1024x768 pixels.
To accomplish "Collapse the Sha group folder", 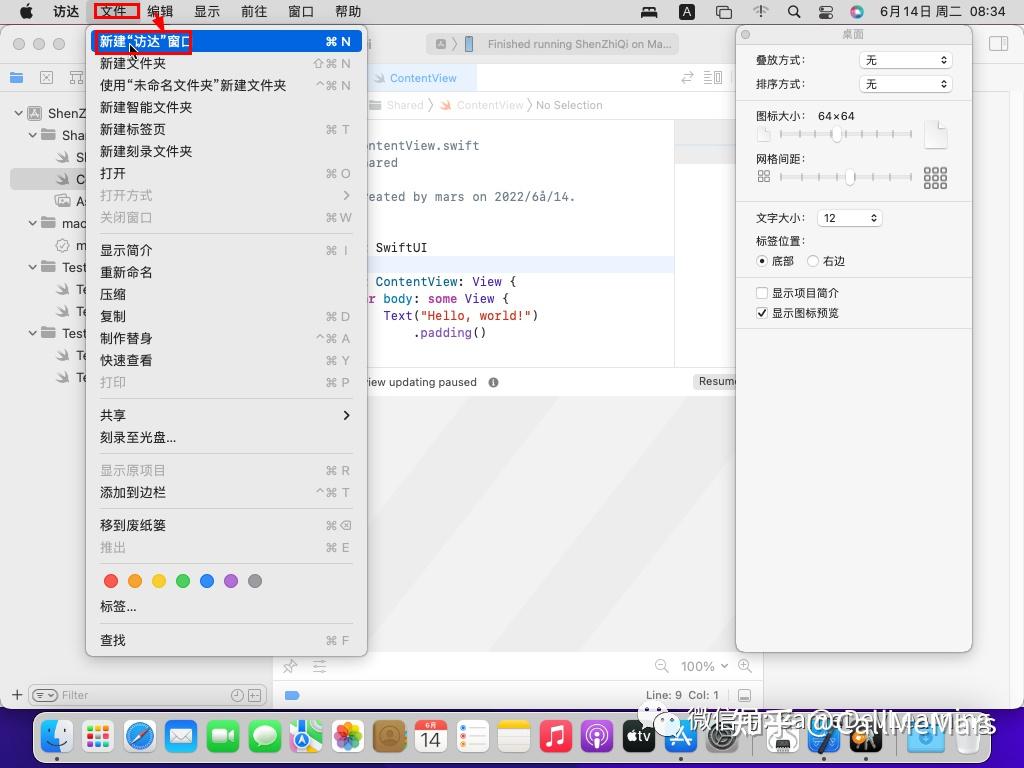I will tap(33, 135).
